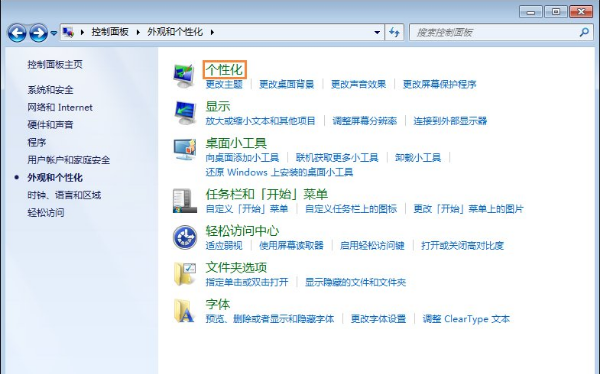Image resolution: width=600 pixels, height=374 pixels.
Task: Open the 桌面小工具 heading
Action: pyautogui.click(x=236, y=143)
